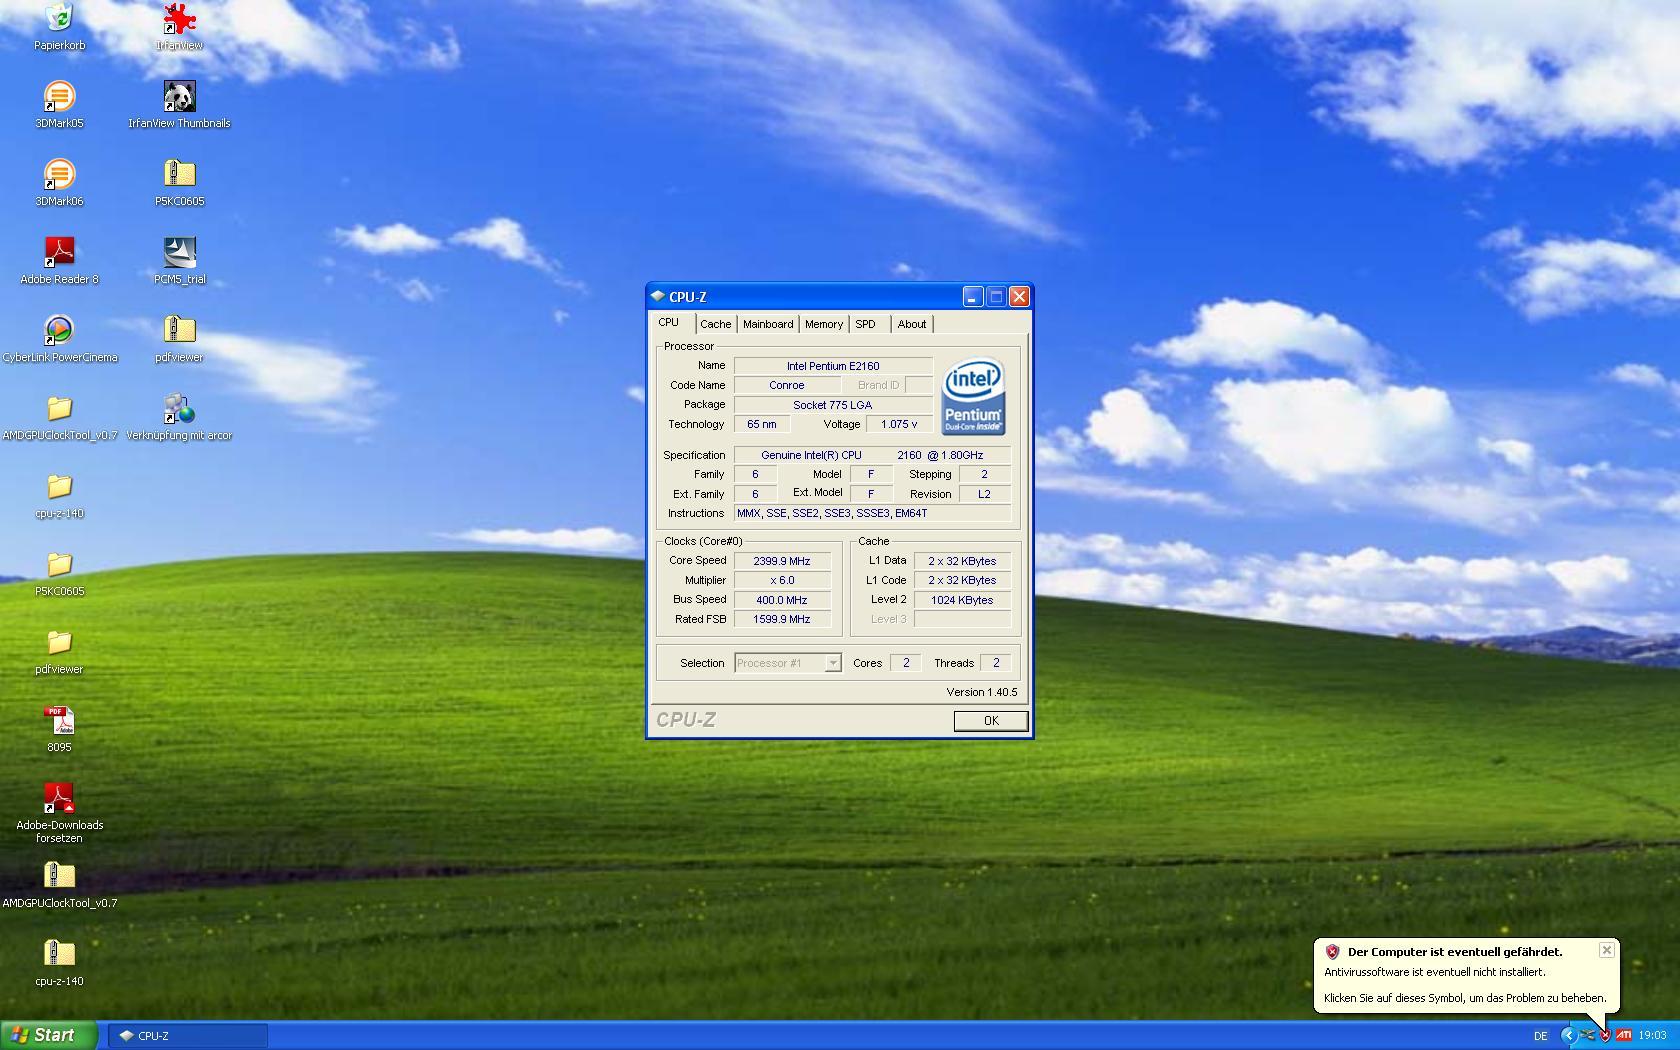Select the cpu-z-140 zip archive icon
Viewport: 1680px width, 1050px height.
[59, 962]
